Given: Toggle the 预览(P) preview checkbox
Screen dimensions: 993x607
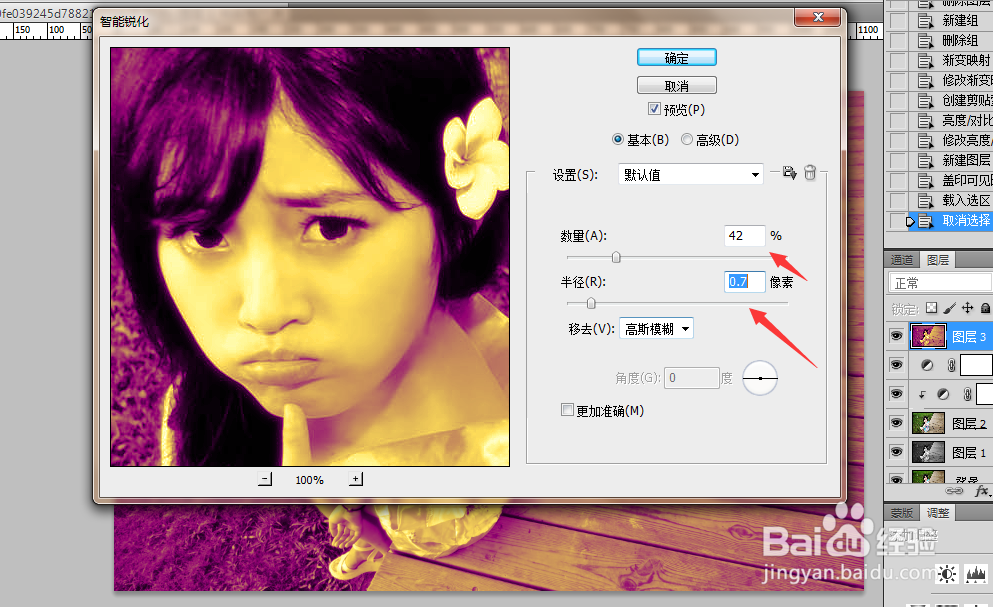Looking at the screenshot, I should coord(654,109).
